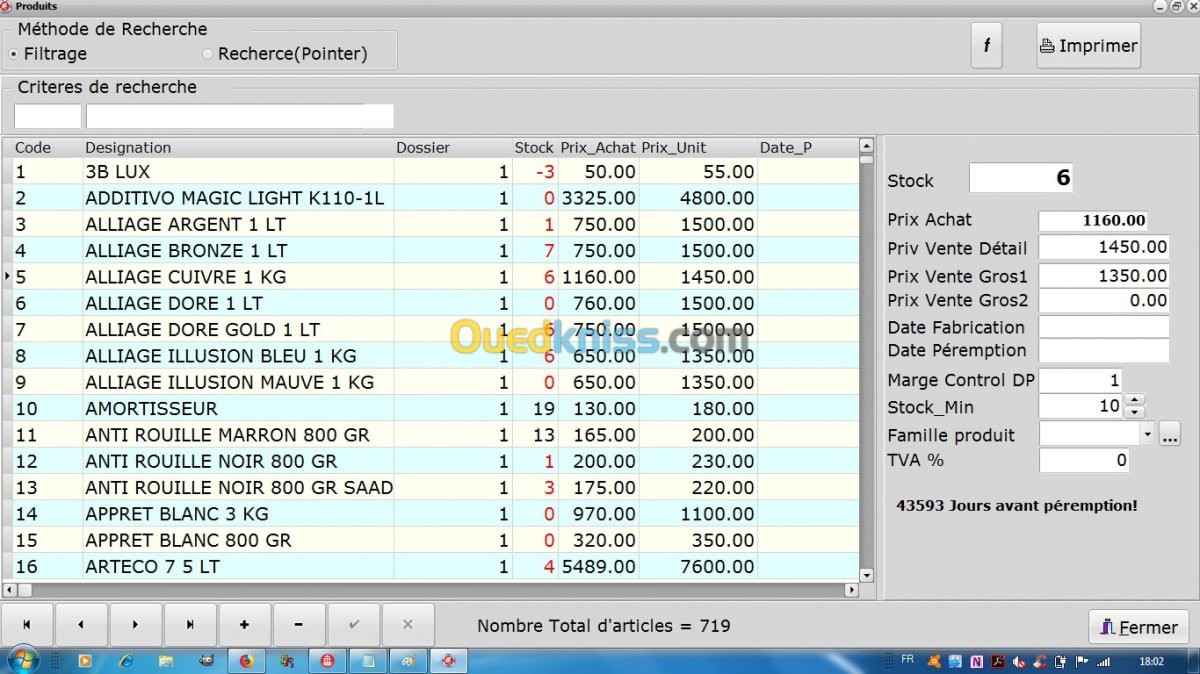1200x674 pixels.
Task: Open the Avast antivirus tray icon
Action: pos(934,661)
